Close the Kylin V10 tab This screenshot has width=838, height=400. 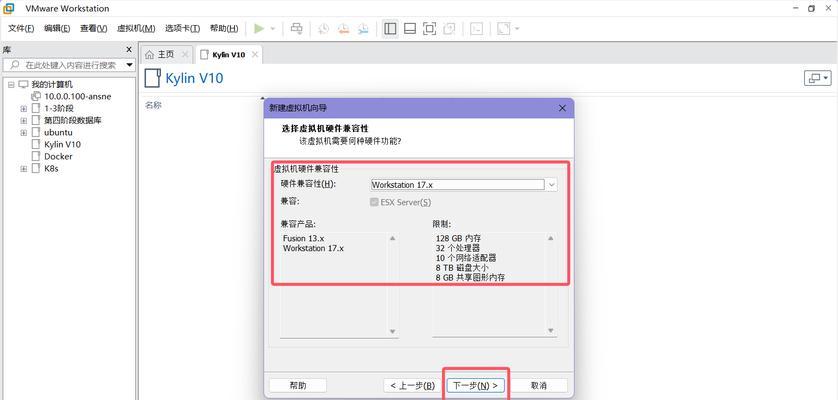pos(255,55)
